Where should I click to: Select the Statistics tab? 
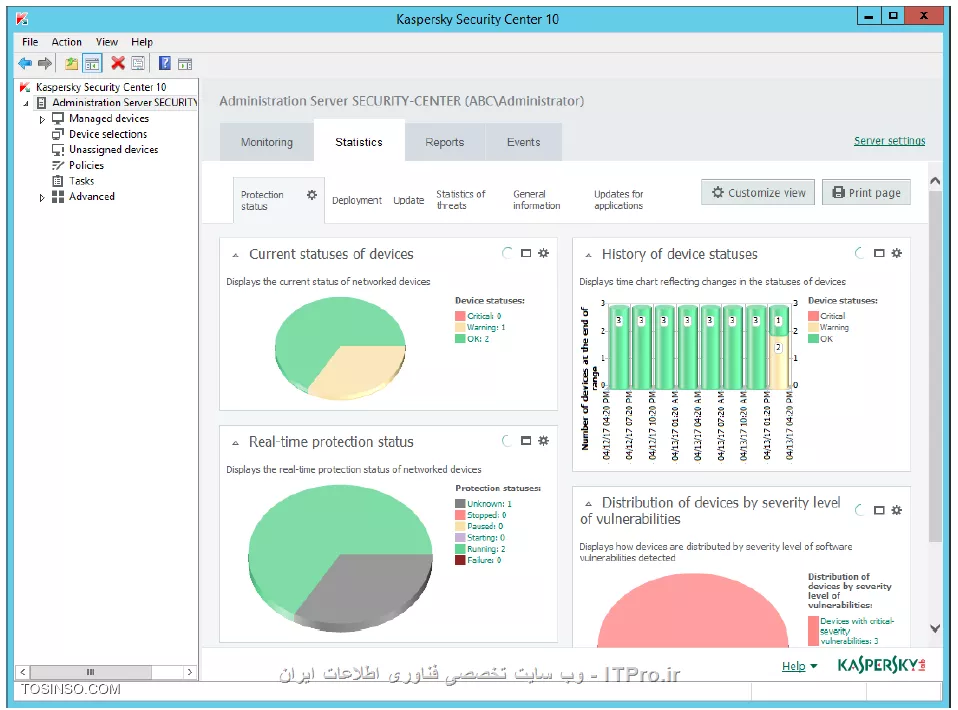coord(359,142)
